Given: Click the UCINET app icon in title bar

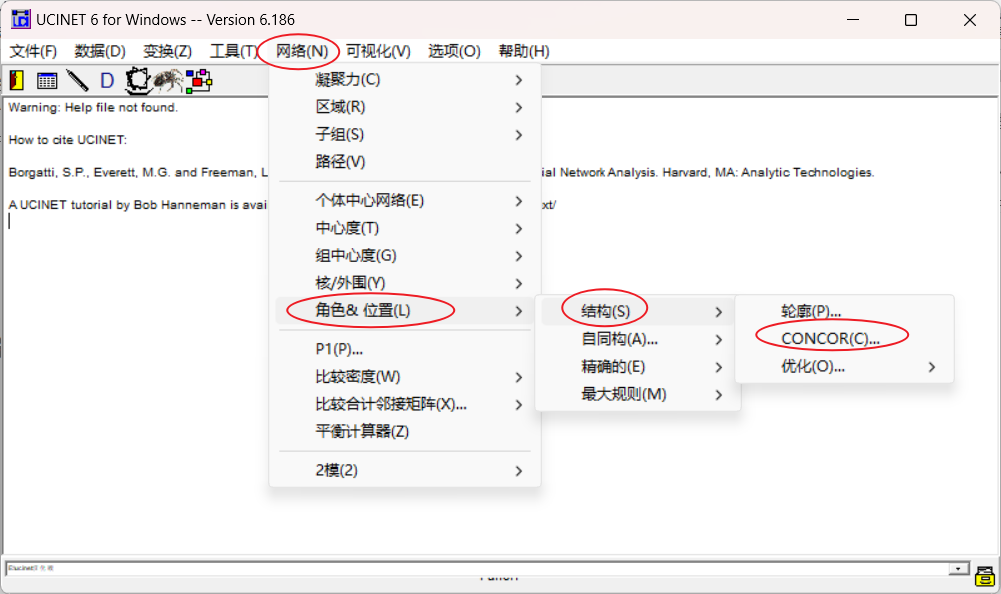Looking at the screenshot, I should 20,20.
